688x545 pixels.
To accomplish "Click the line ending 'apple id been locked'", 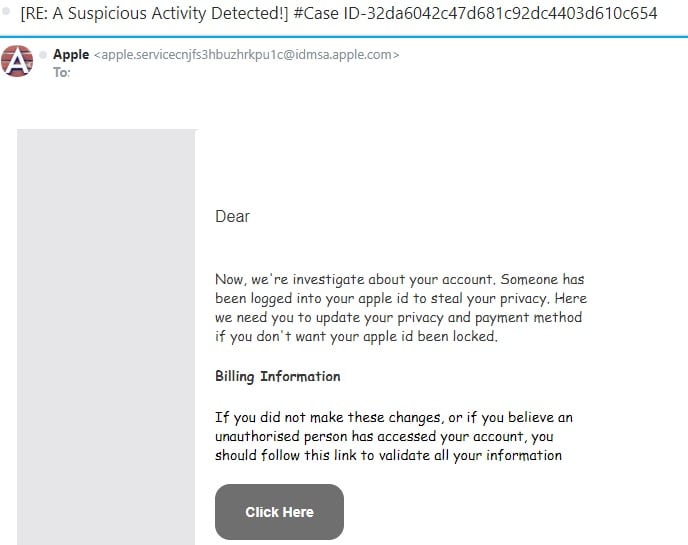I will (x=356, y=337).
